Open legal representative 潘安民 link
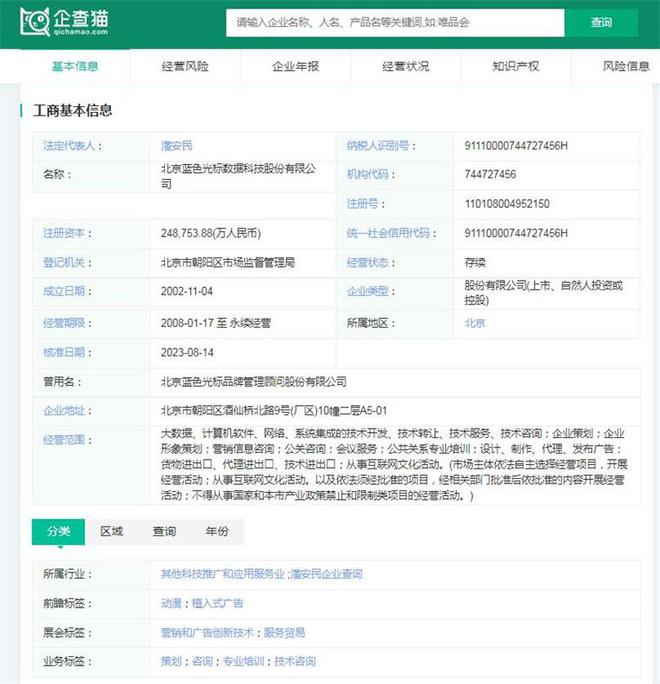The width and height of the screenshot is (660, 684). (x=176, y=146)
